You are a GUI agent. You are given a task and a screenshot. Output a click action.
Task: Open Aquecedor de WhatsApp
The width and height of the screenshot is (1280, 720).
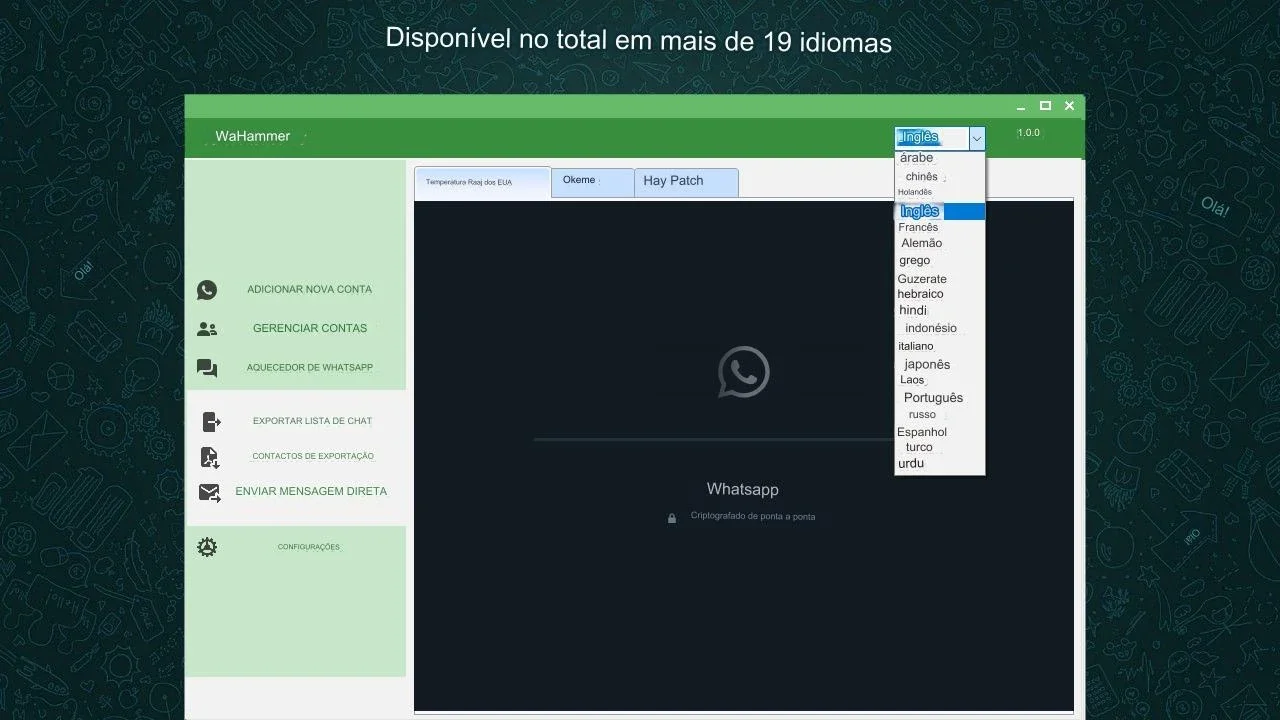click(310, 367)
